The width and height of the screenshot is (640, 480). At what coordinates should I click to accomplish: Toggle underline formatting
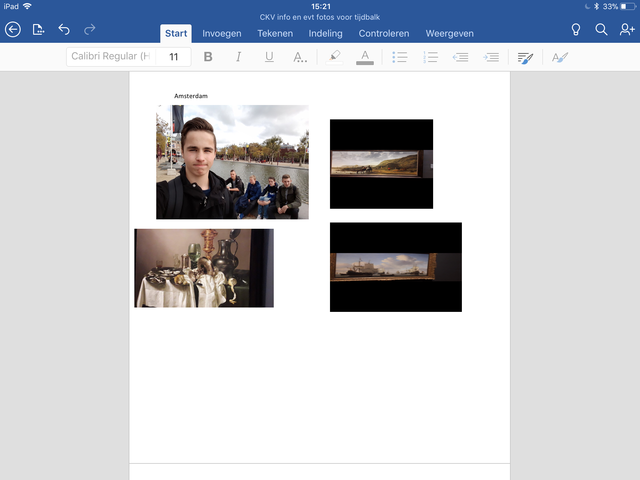tap(269, 57)
